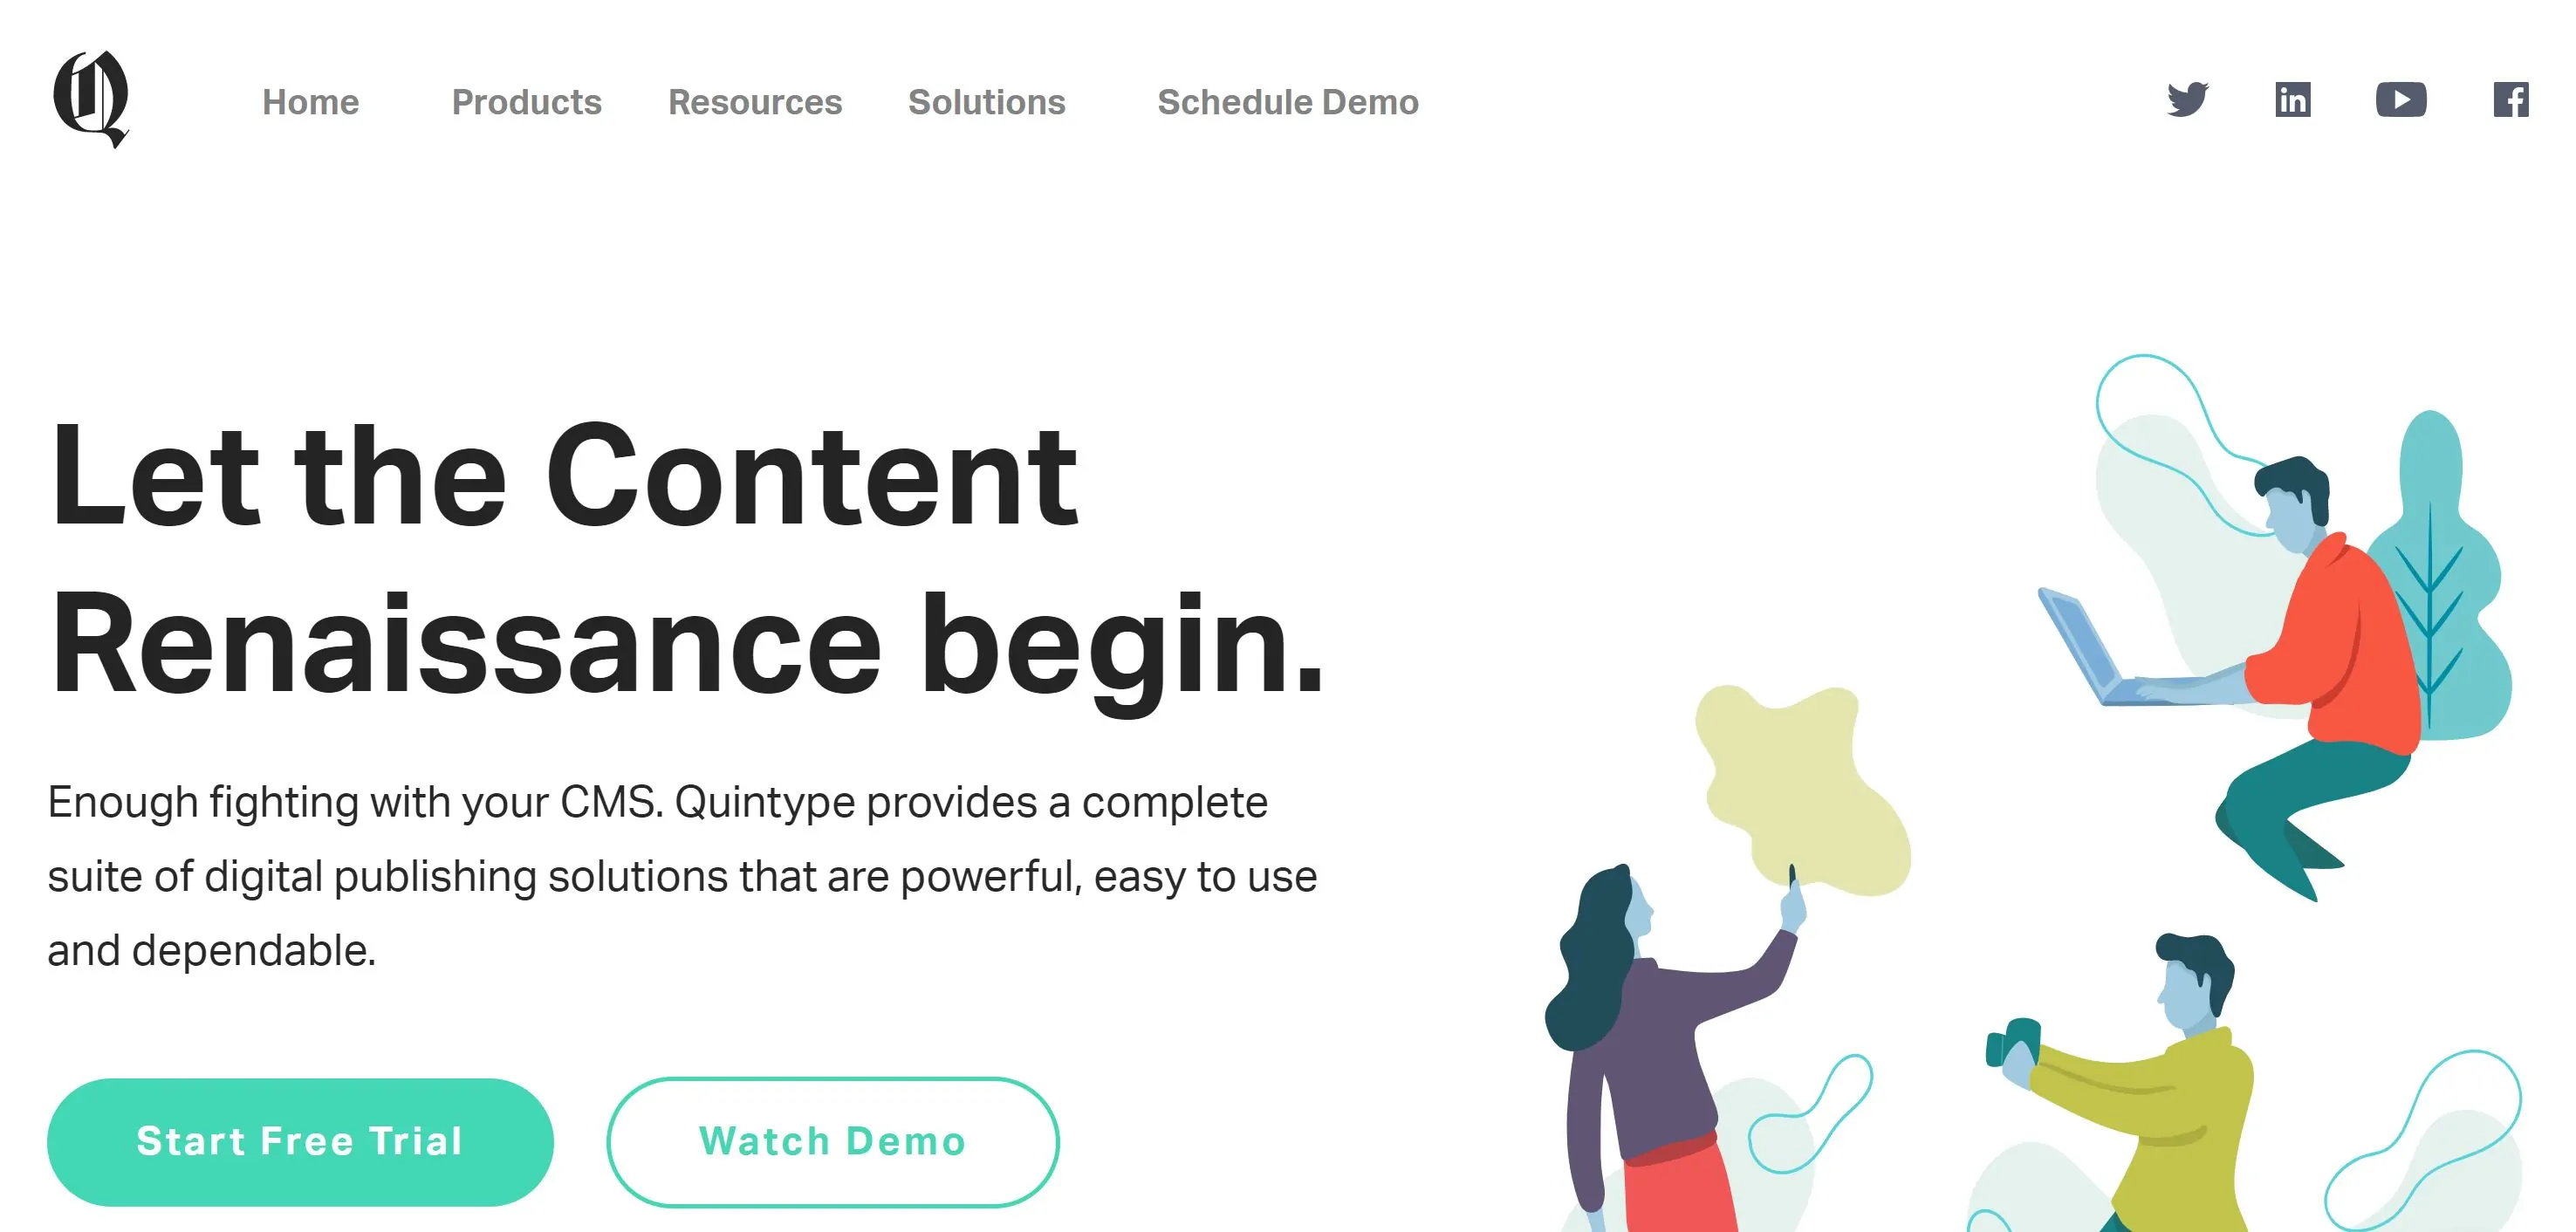
Task: Expand the Resources dropdown menu
Action: click(x=756, y=102)
